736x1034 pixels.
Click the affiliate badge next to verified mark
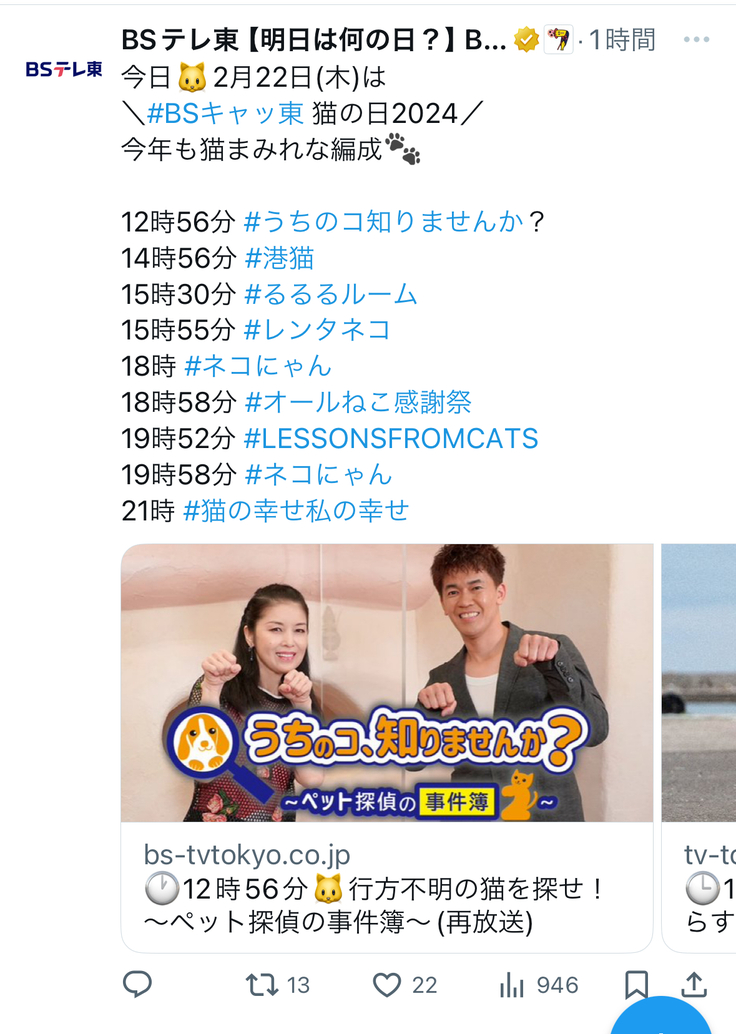[x=559, y=40]
